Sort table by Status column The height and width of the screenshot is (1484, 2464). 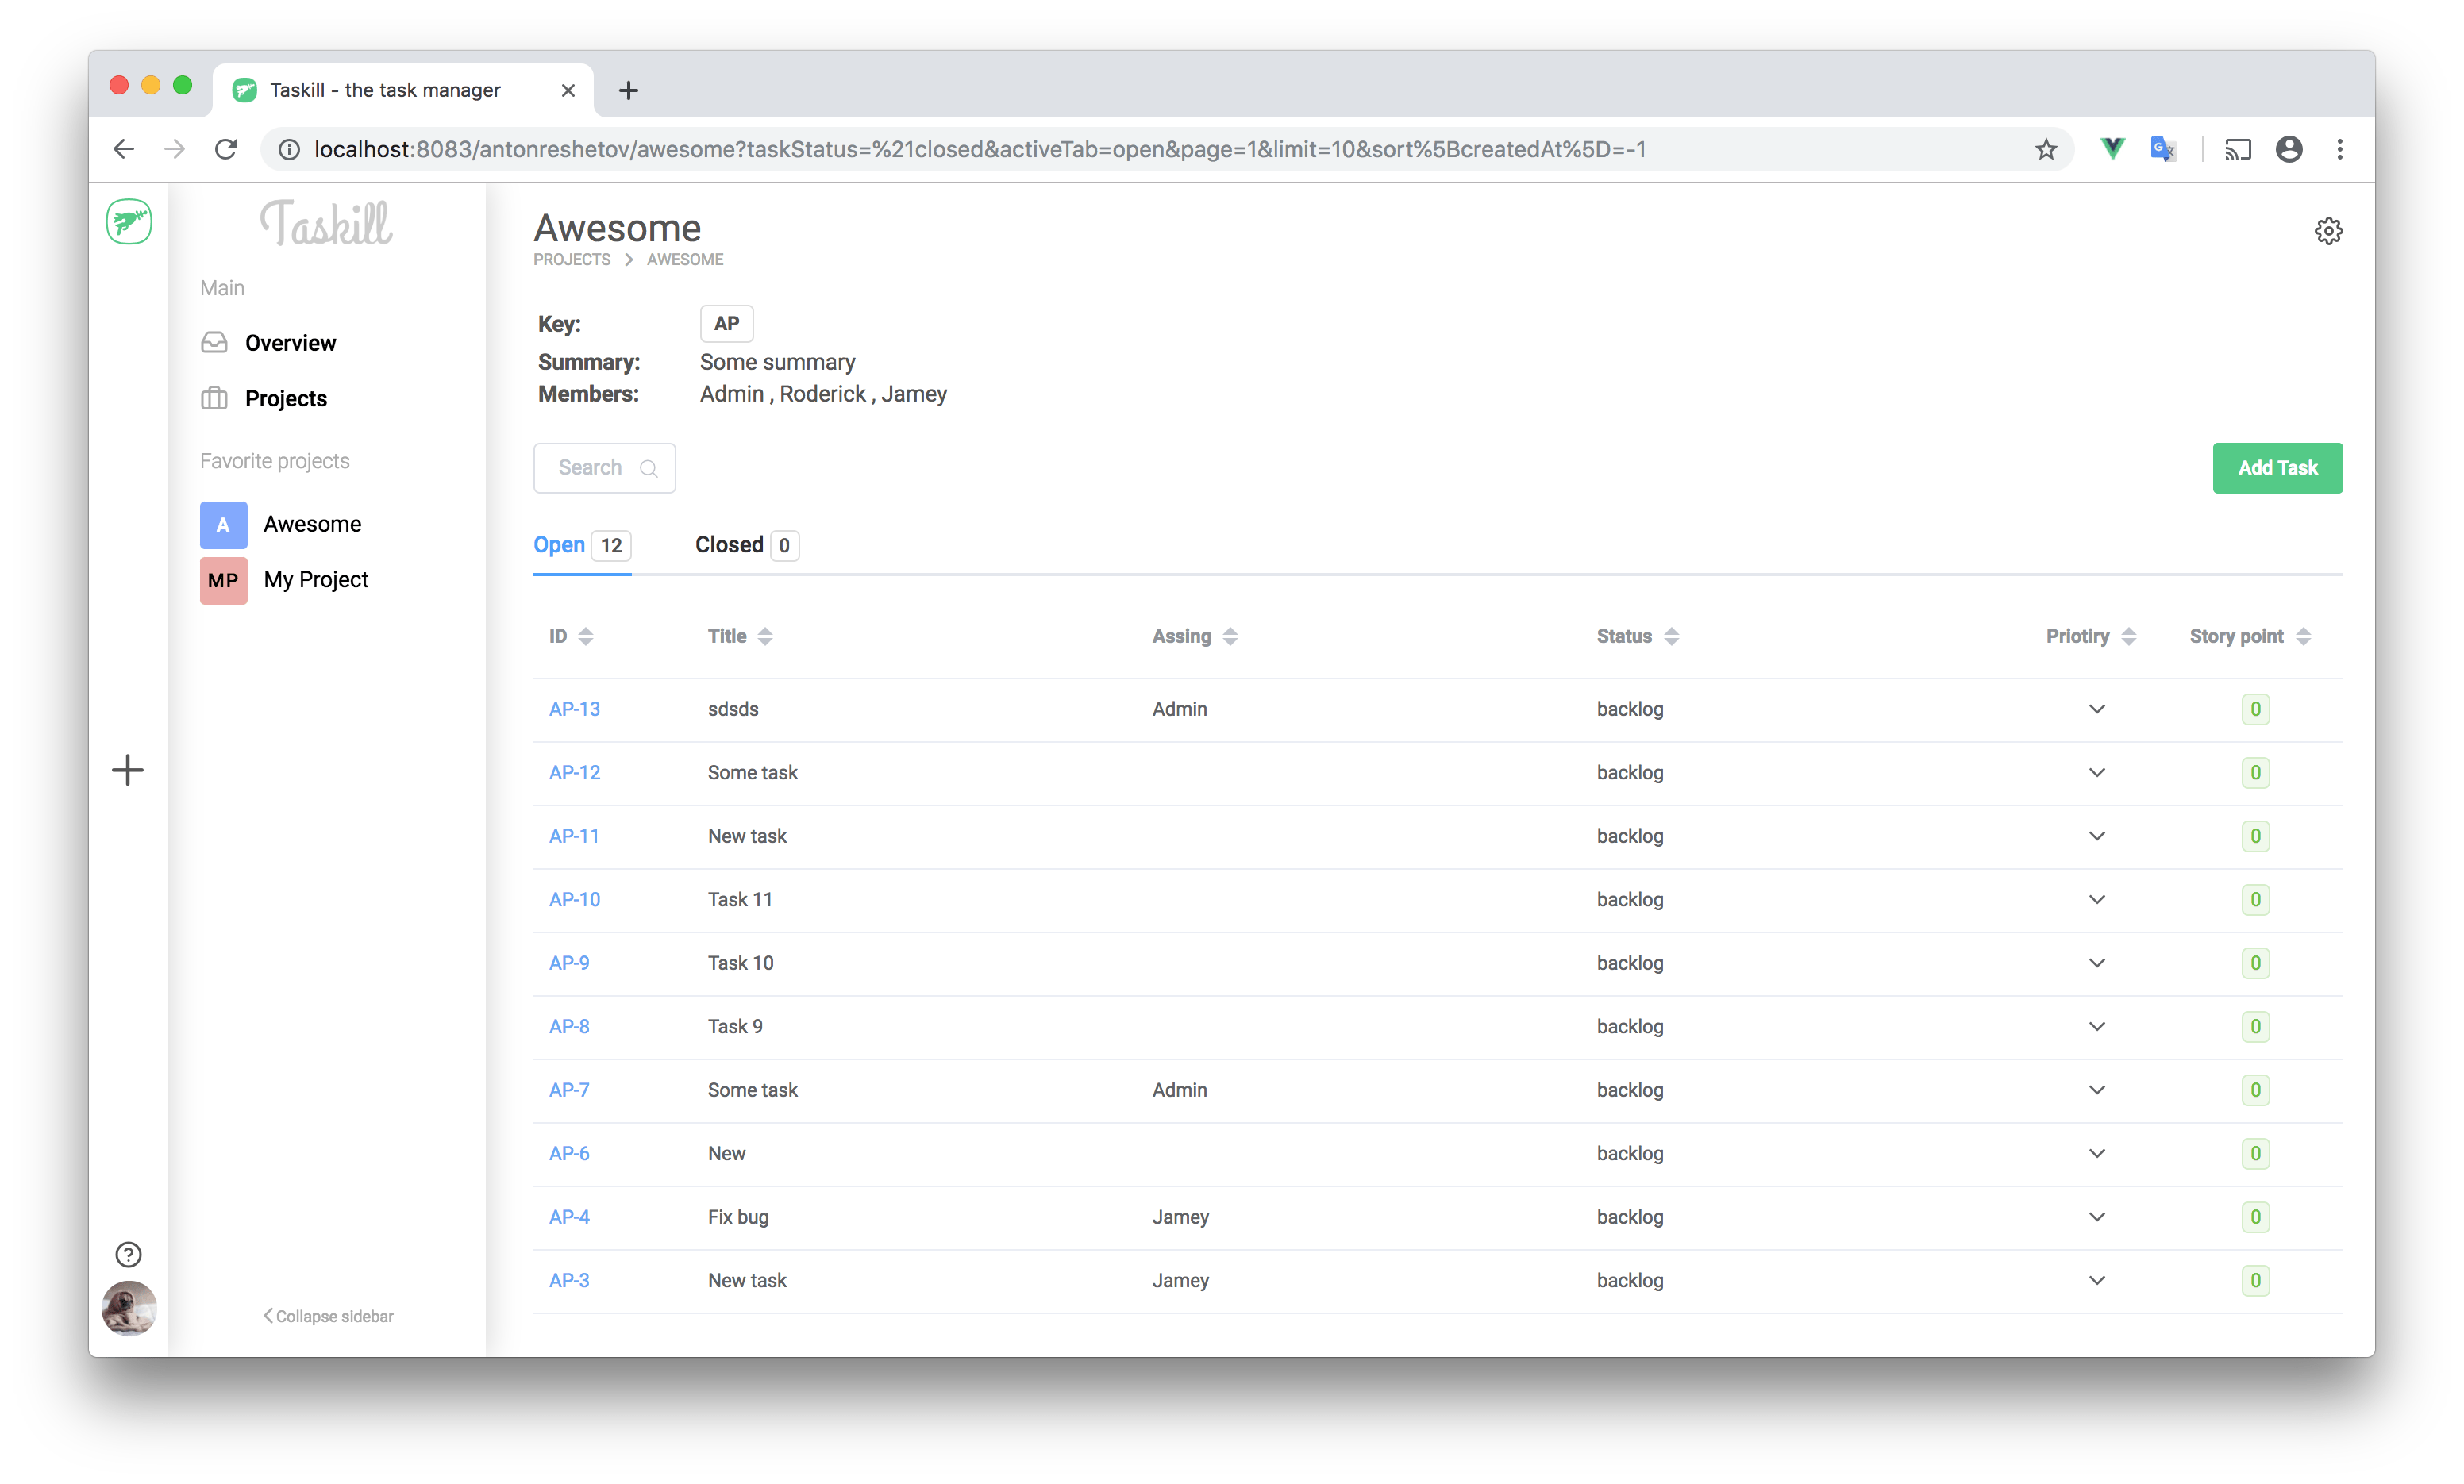[x=1671, y=636]
